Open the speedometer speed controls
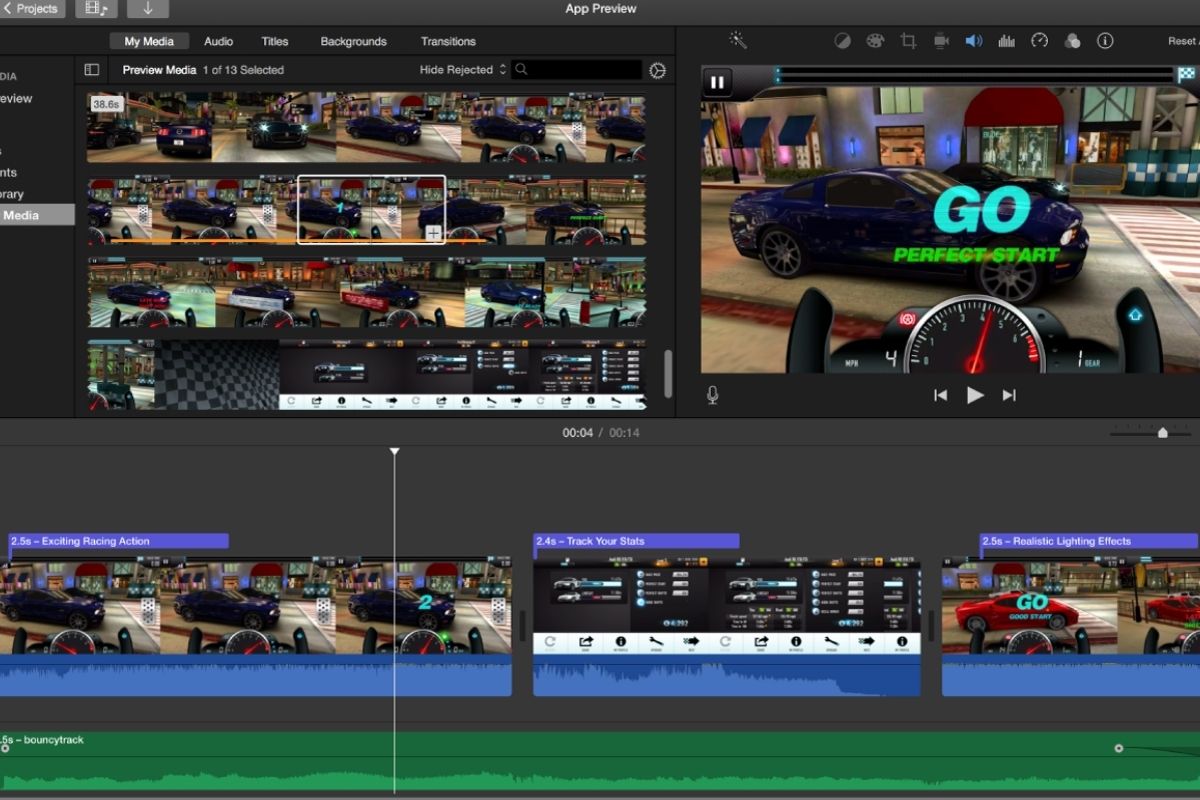 click(x=1039, y=41)
